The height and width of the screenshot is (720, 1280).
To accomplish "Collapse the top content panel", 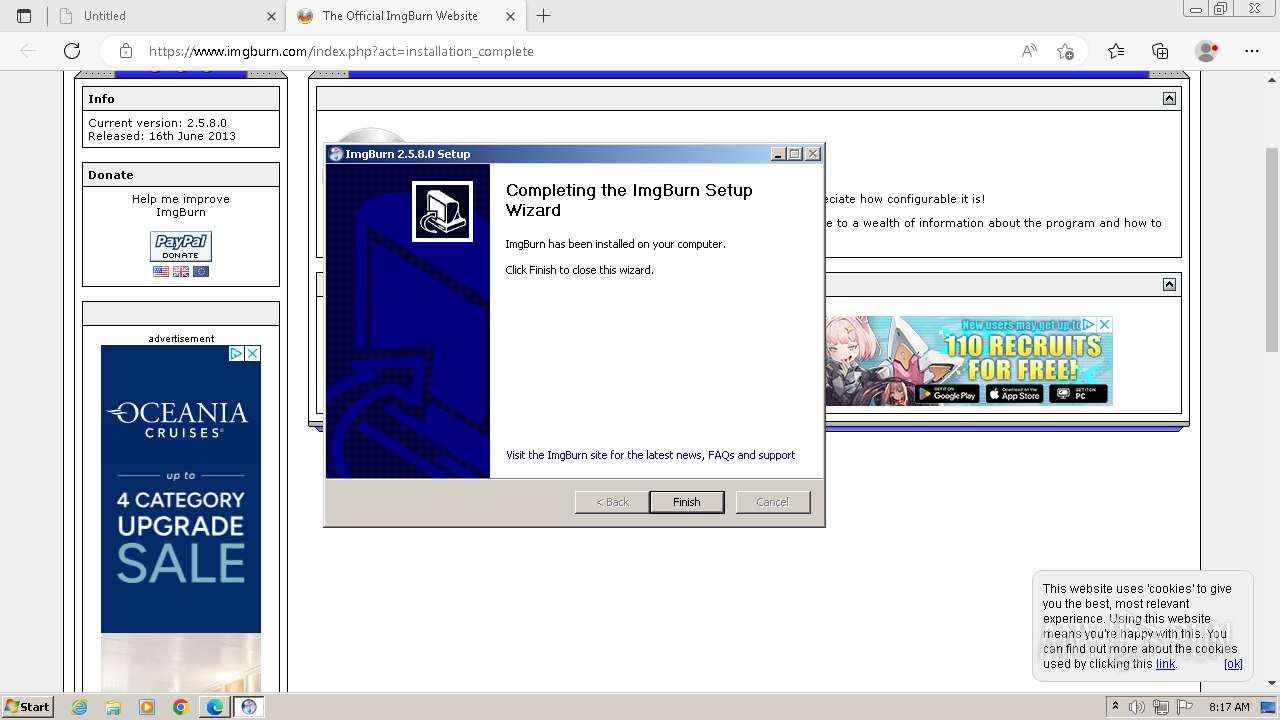I will click(1169, 98).
